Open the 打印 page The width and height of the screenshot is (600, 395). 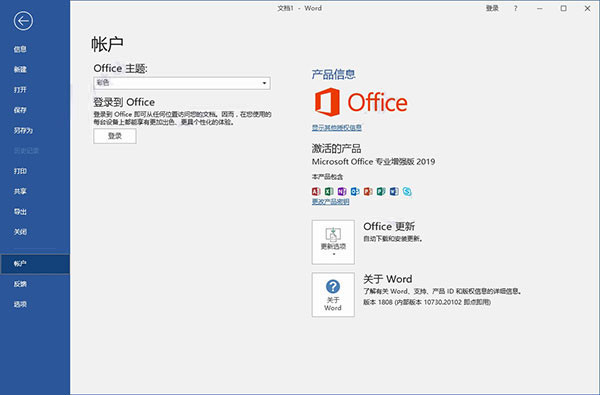[x=20, y=171]
